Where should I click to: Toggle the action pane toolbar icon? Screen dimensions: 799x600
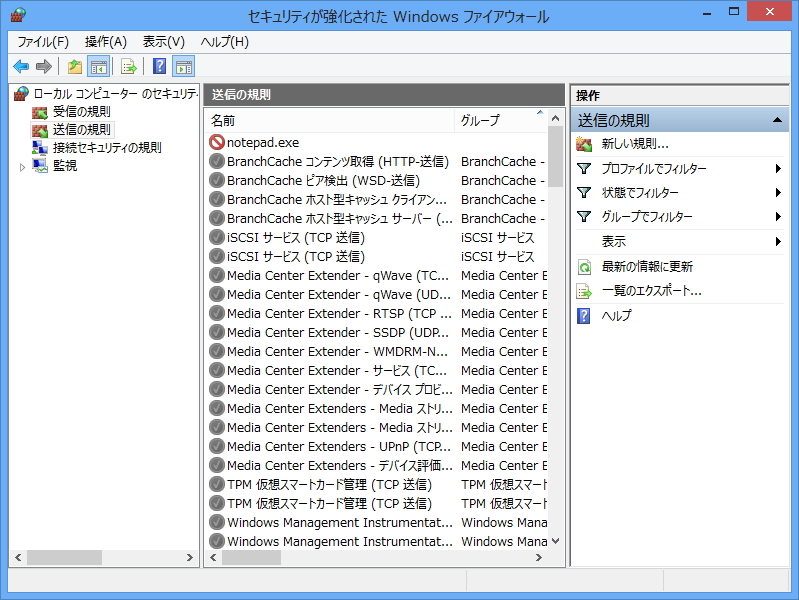pos(183,66)
